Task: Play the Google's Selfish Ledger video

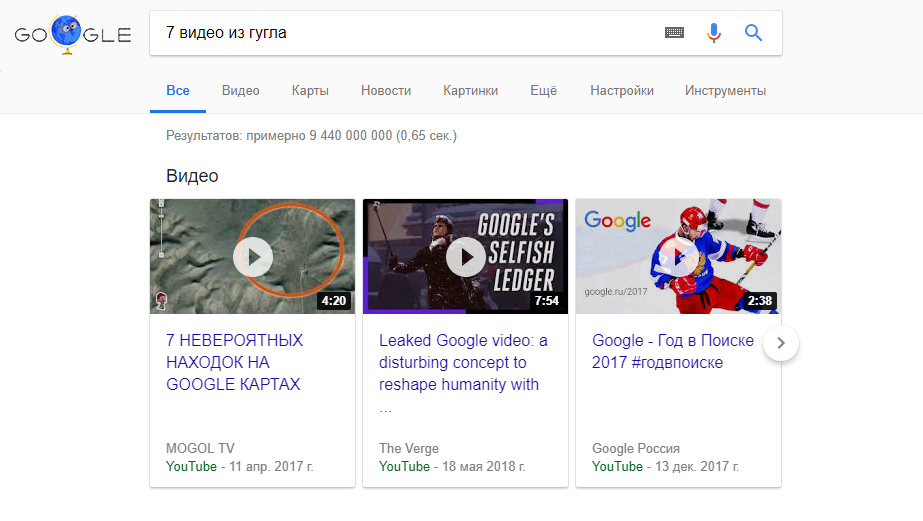Action: tap(466, 257)
